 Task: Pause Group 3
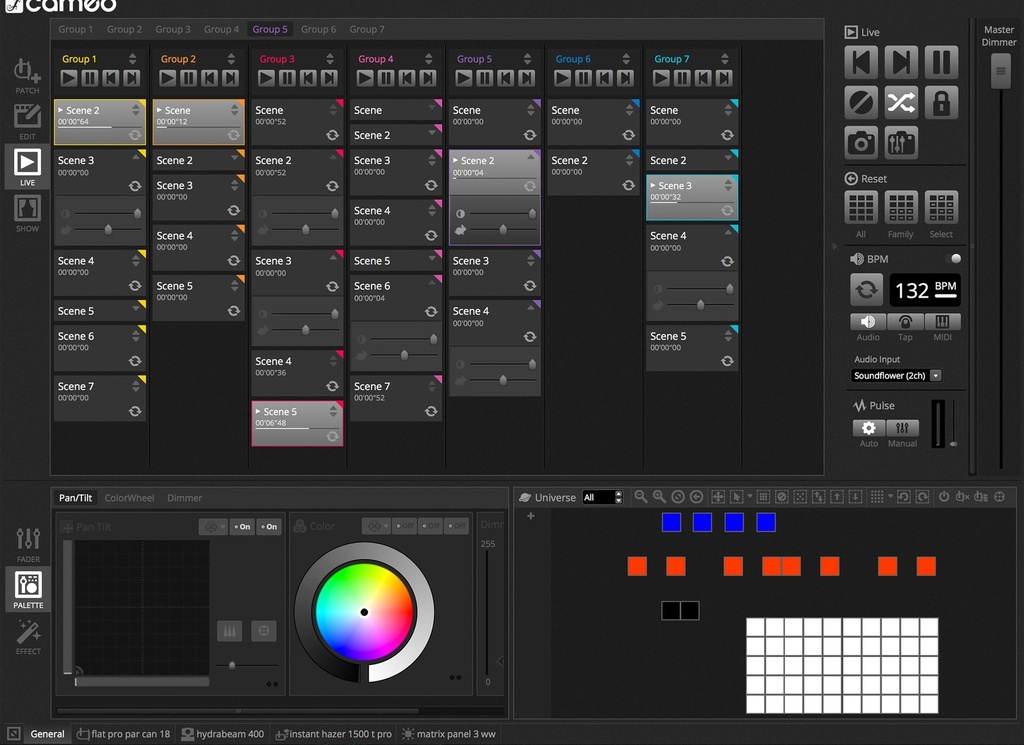pyautogui.click(x=287, y=78)
